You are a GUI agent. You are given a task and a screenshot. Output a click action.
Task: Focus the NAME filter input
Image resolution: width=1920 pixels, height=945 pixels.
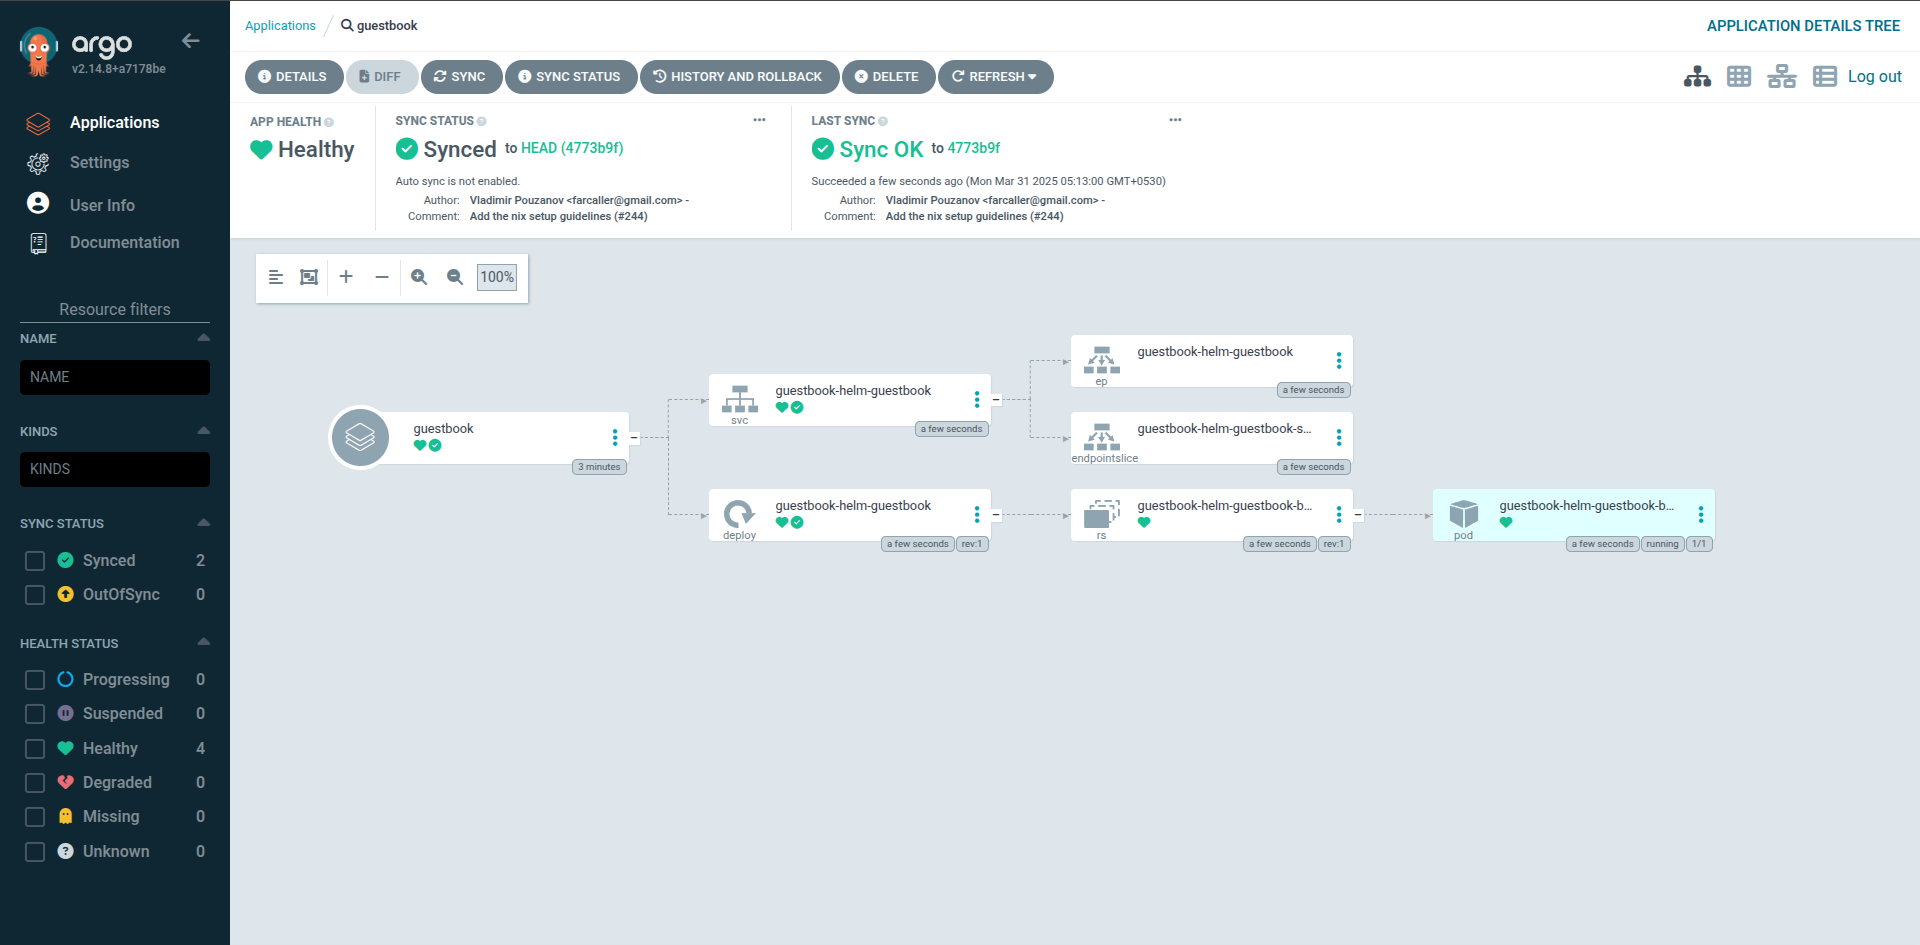(x=115, y=377)
